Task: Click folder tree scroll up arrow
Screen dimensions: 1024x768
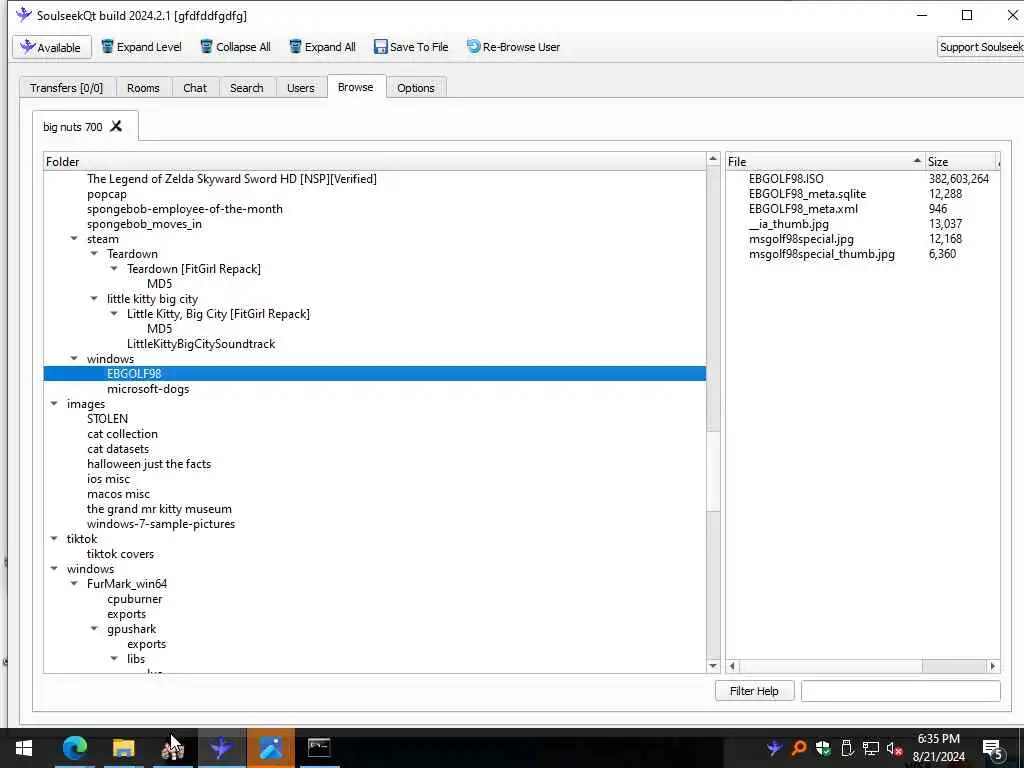Action: [x=713, y=159]
